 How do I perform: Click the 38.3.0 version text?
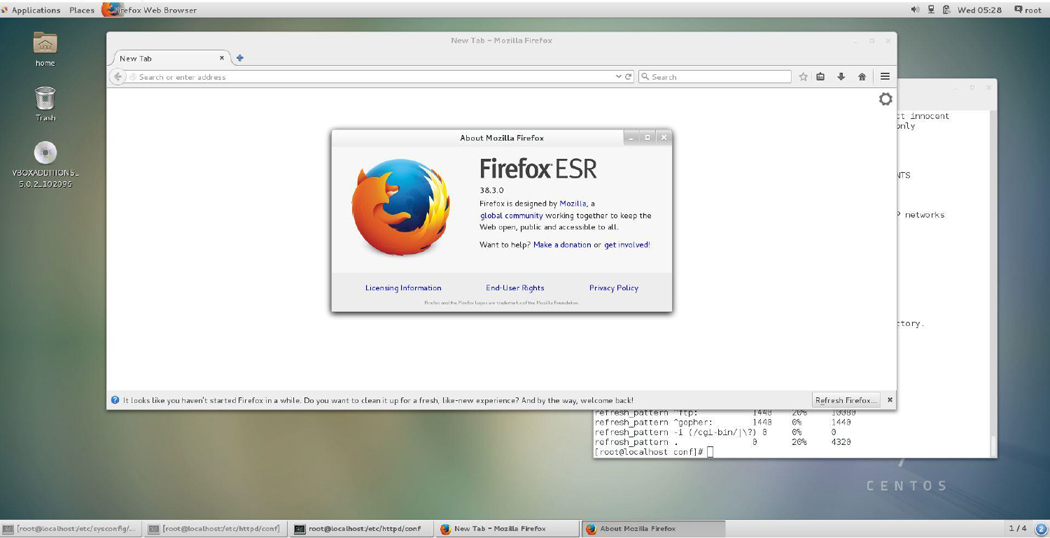492,190
